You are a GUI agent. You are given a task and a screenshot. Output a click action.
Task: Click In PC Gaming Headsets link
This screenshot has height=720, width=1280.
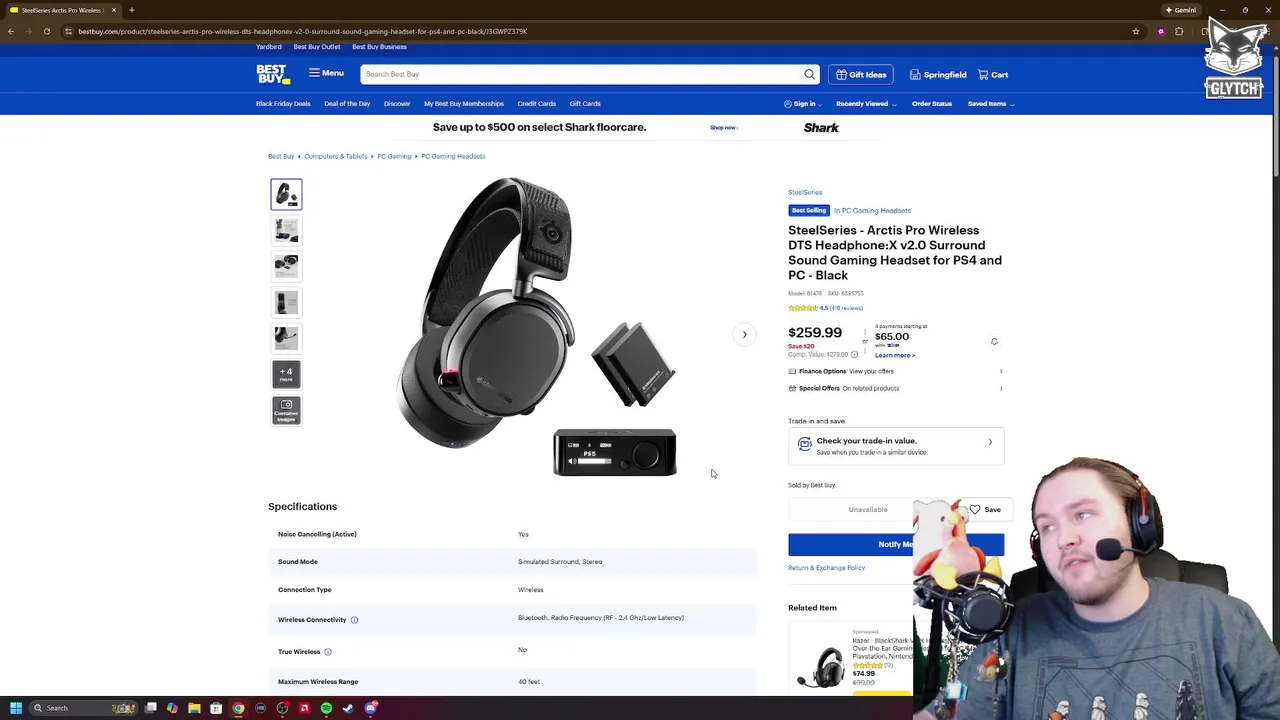(872, 211)
